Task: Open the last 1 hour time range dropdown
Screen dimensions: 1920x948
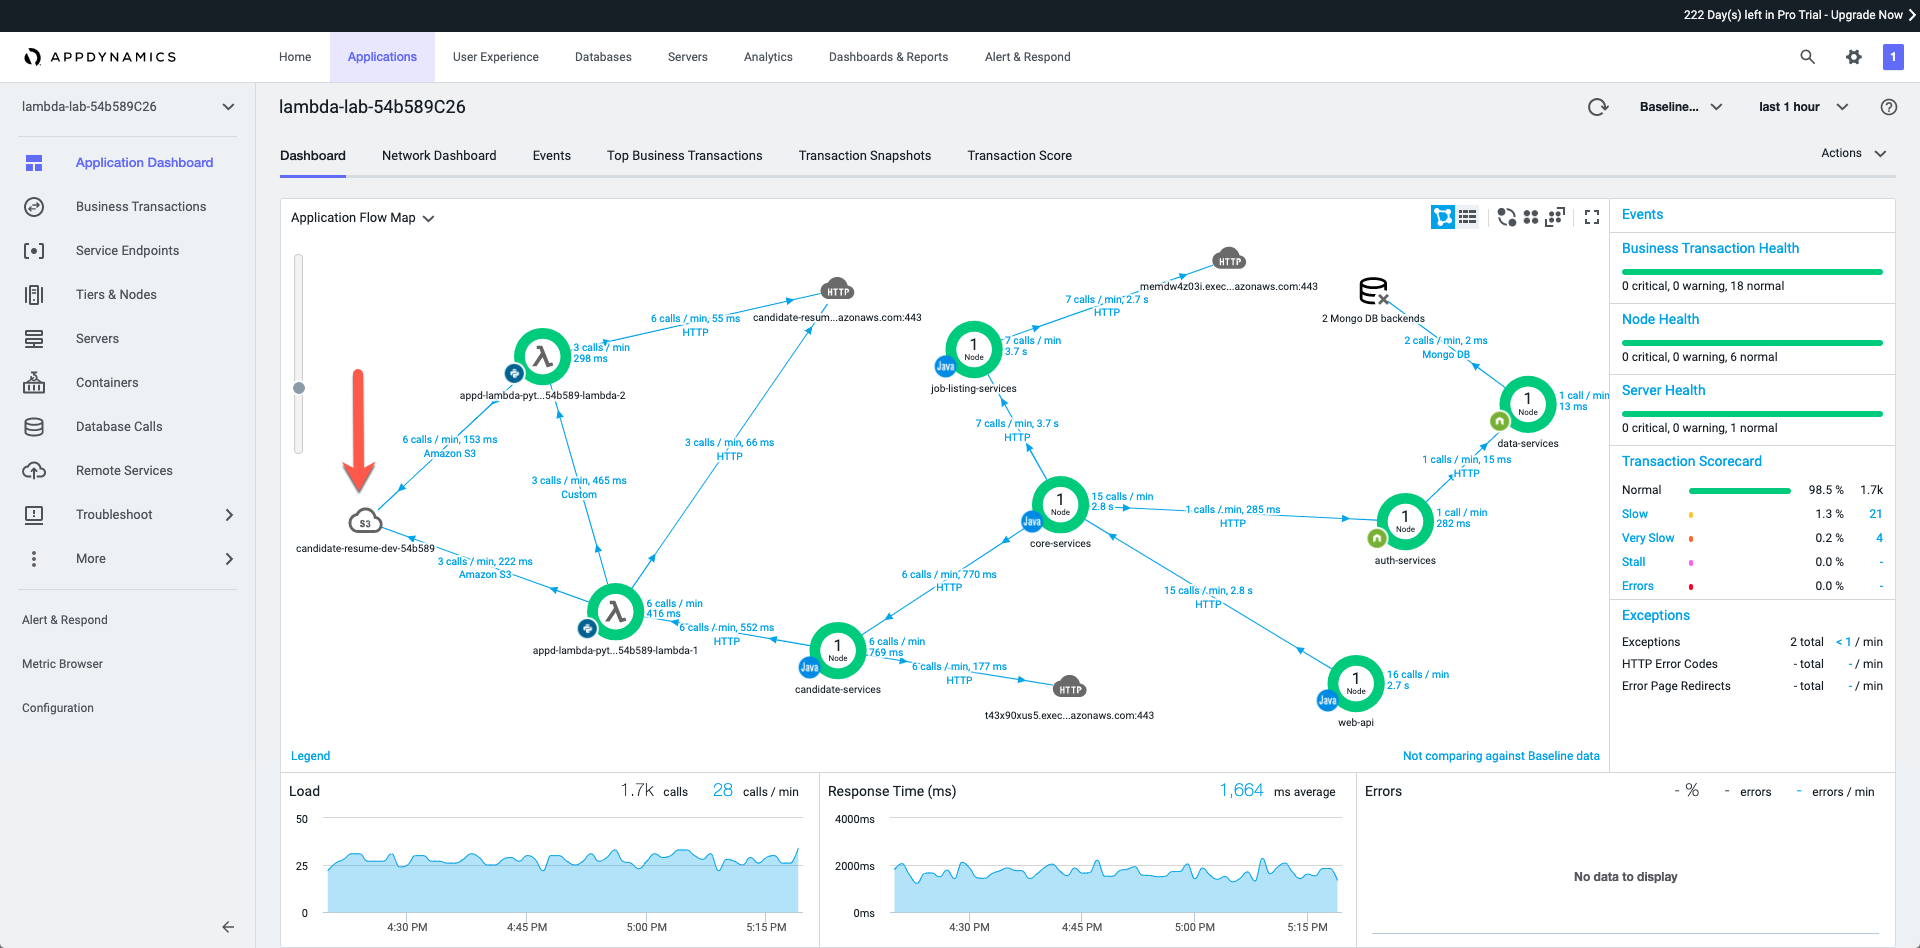Action: tap(1803, 107)
